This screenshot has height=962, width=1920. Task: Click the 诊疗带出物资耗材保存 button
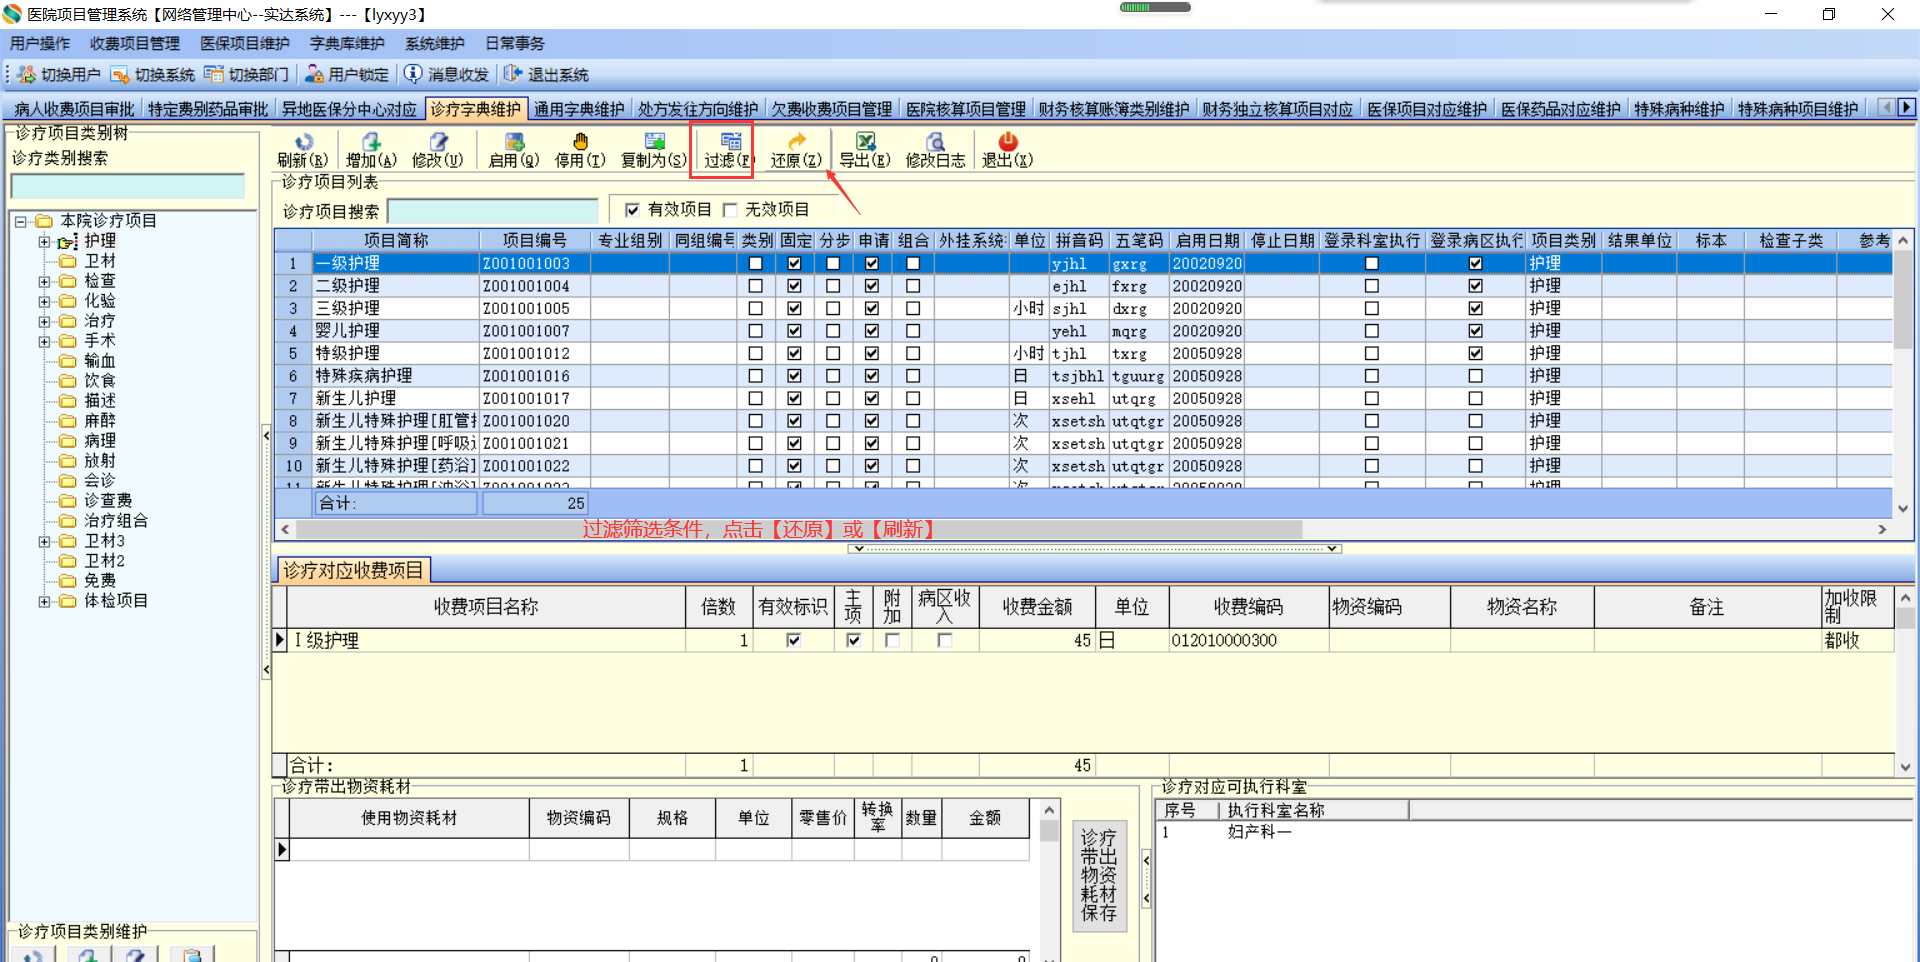point(1099,876)
